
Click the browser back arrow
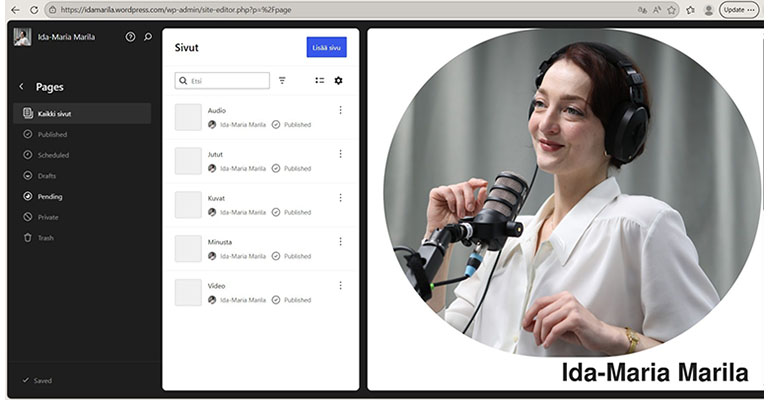[x=14, y=10]
